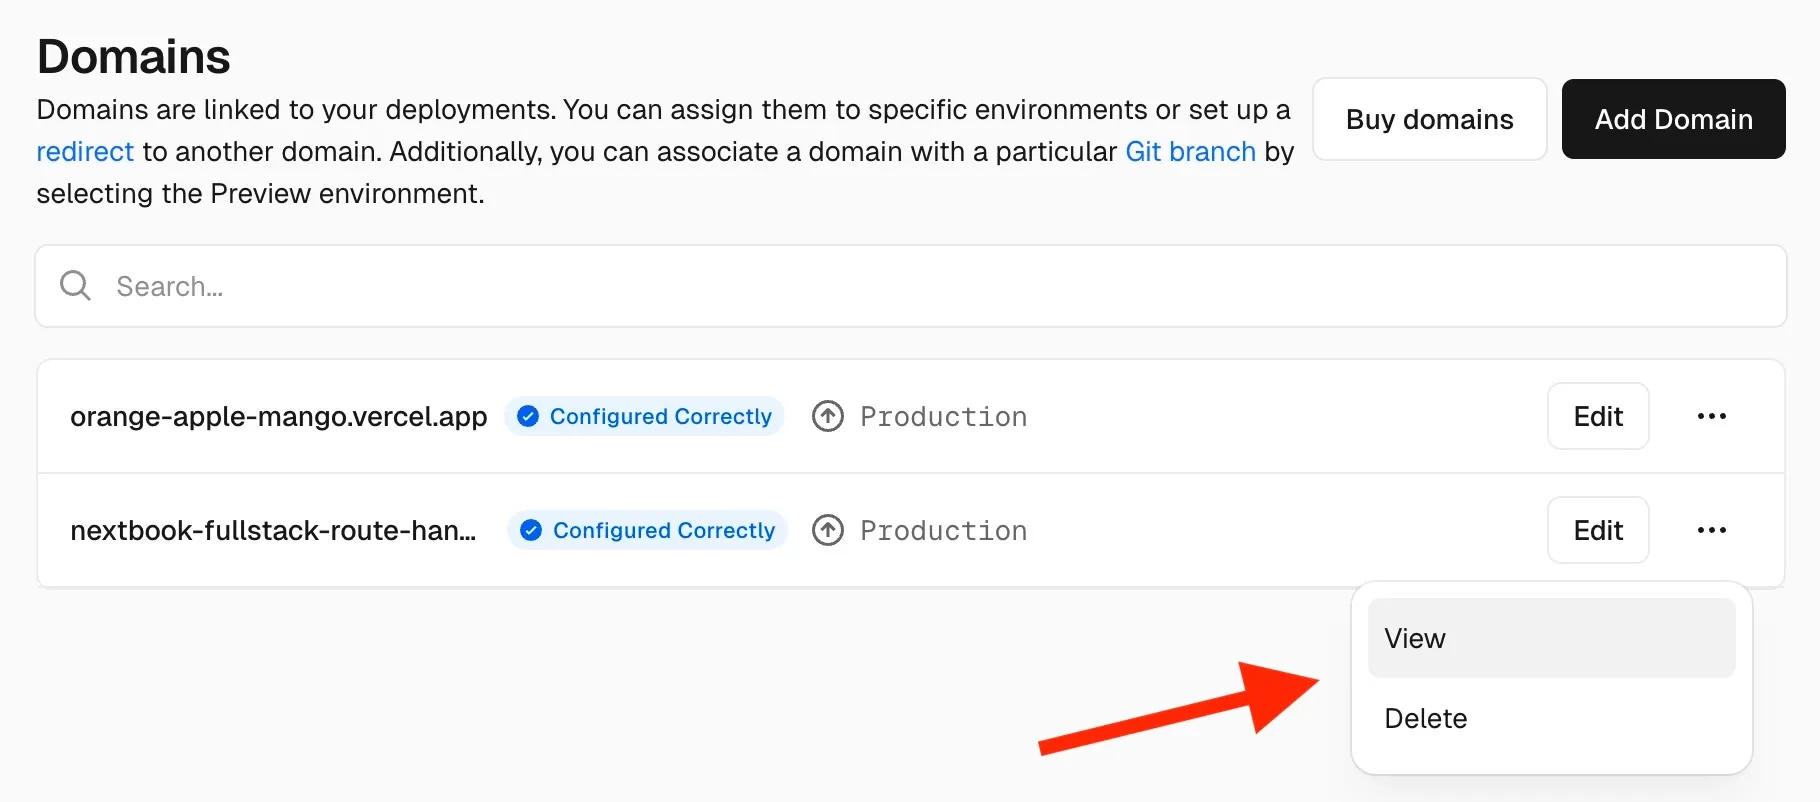Follow the redirect link in description

85,152
